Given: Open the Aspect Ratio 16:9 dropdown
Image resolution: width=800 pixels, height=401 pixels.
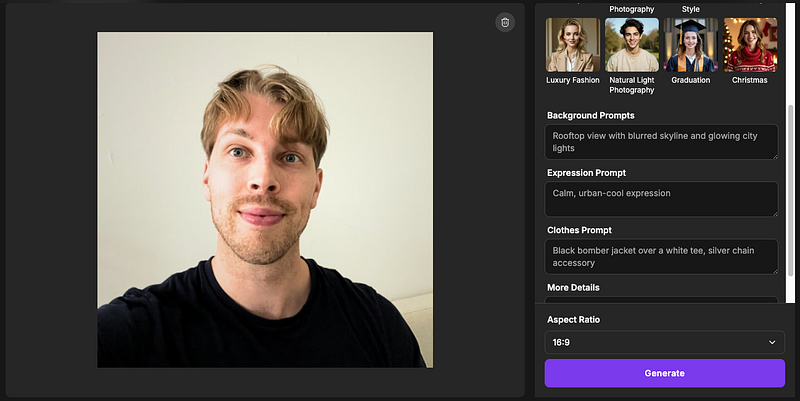Looking at the screenshot, I should (x=664, y=342).
